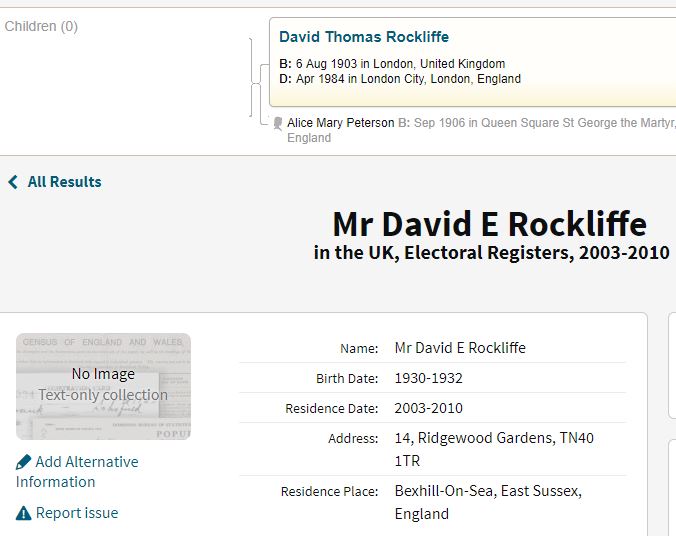Click the Name value in record details
The width and height of the screenshot is (676, 536).
tap(460, 348)
